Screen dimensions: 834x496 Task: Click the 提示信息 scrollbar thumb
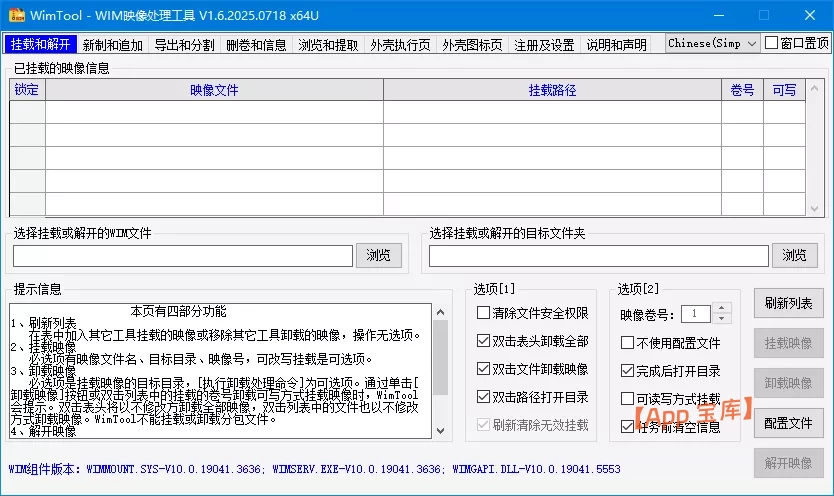(x=440, y=357)
